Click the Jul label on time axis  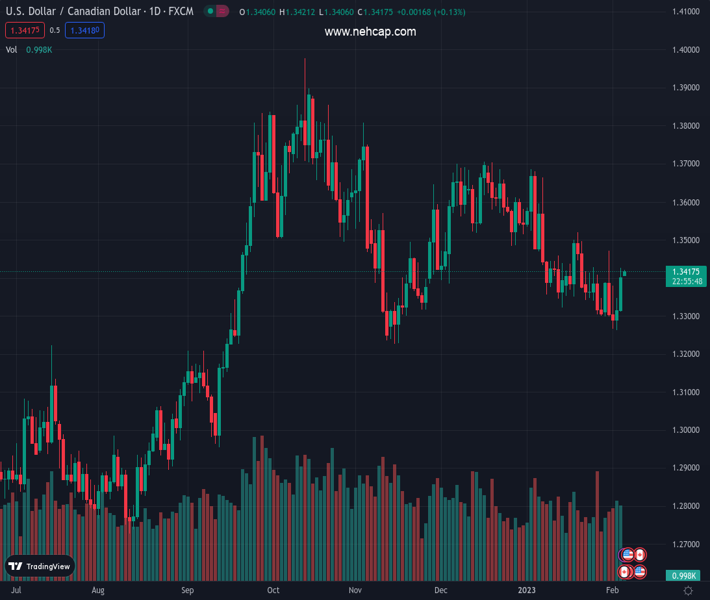(x=16, y=590)
